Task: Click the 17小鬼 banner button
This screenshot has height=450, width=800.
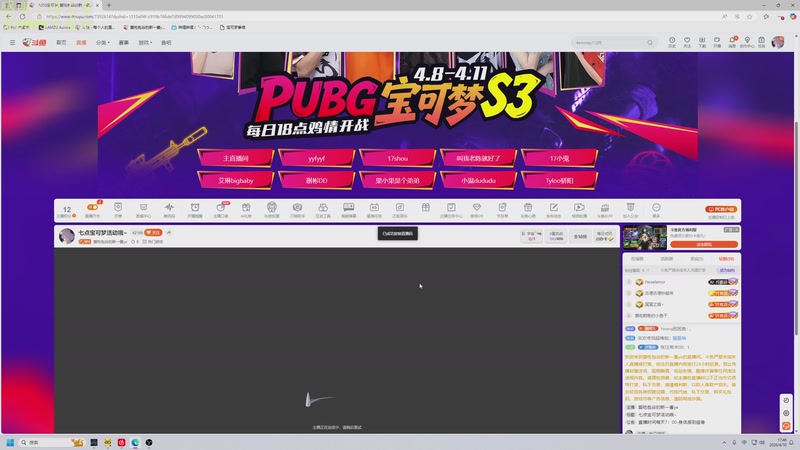Action: (559, 158)
